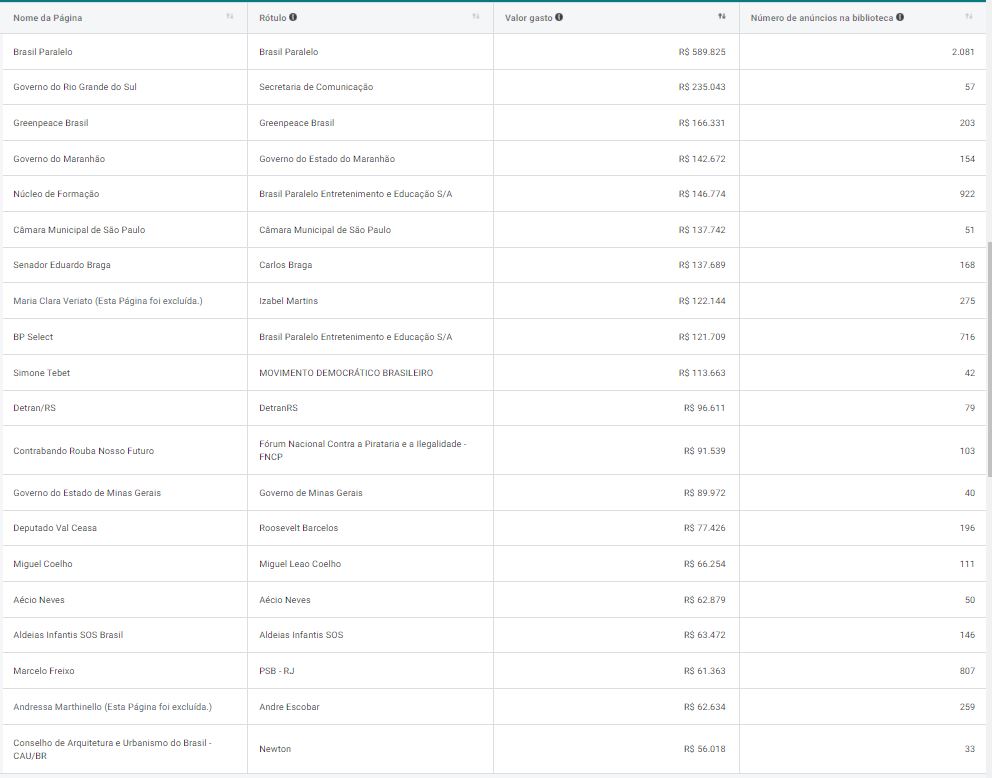Select BP Select page name
Viewport: 992px width, 778px height.
[33, 337]
